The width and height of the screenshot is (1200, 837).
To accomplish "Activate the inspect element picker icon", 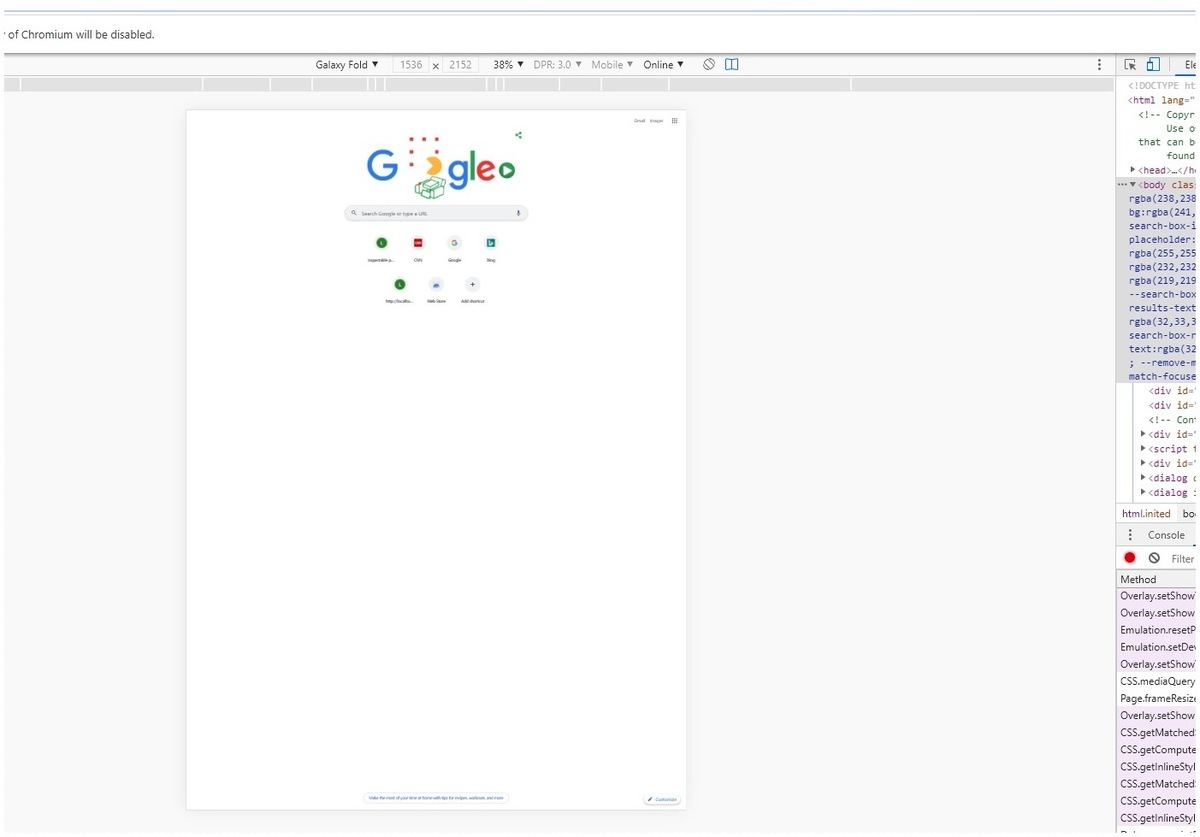I will pos(1130,64).
